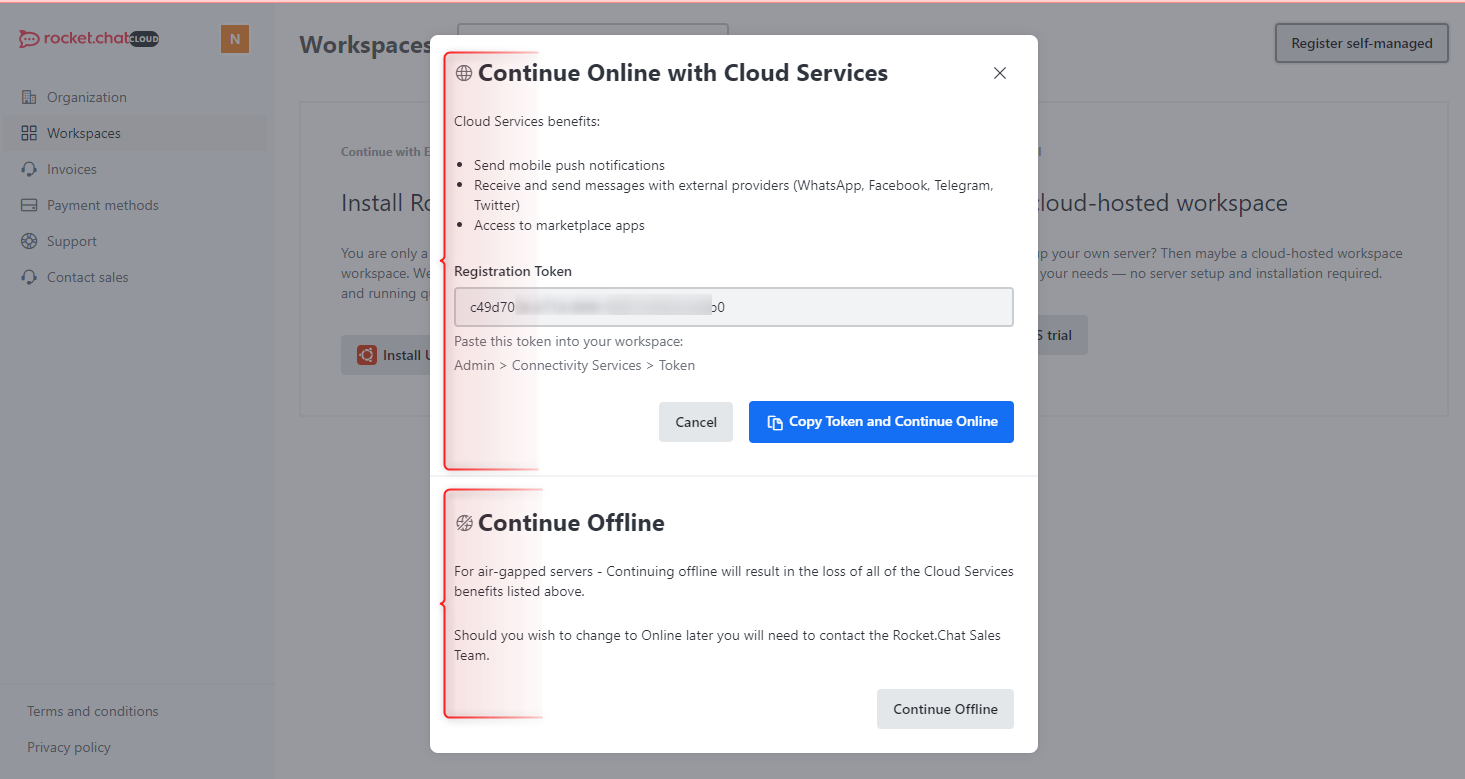Viewport: 1465px width, 779px height.
Task: Select the Registration Token field
Action: (x=734, y=307)
